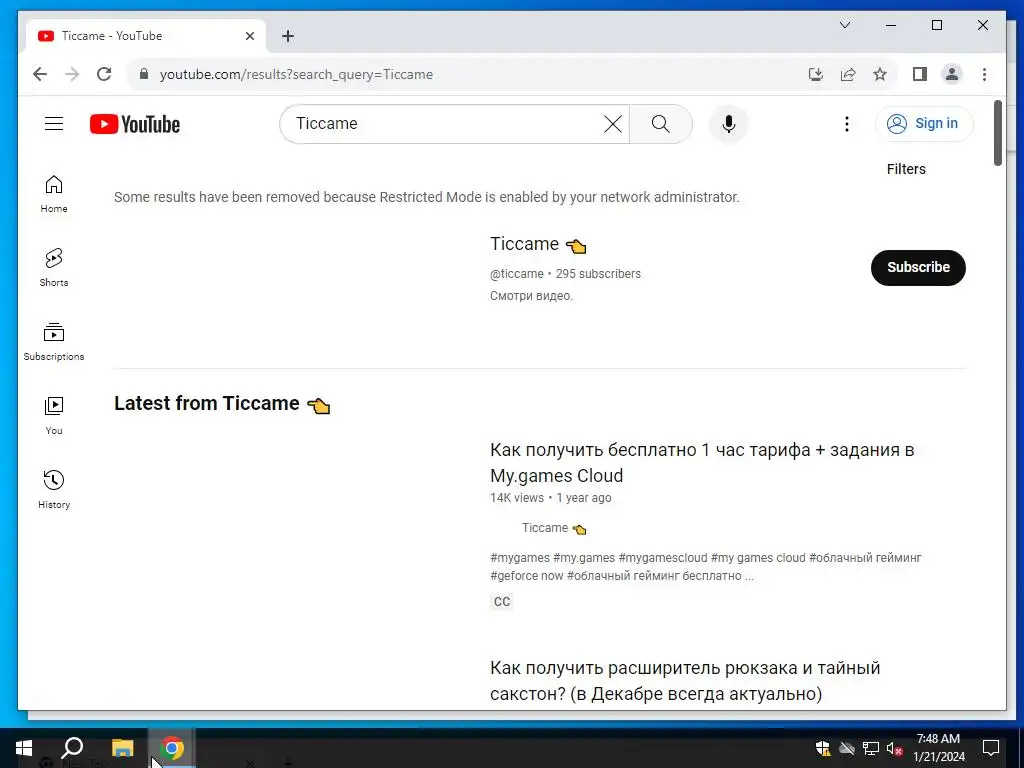Click the Chrome taskbar icon

172,748
